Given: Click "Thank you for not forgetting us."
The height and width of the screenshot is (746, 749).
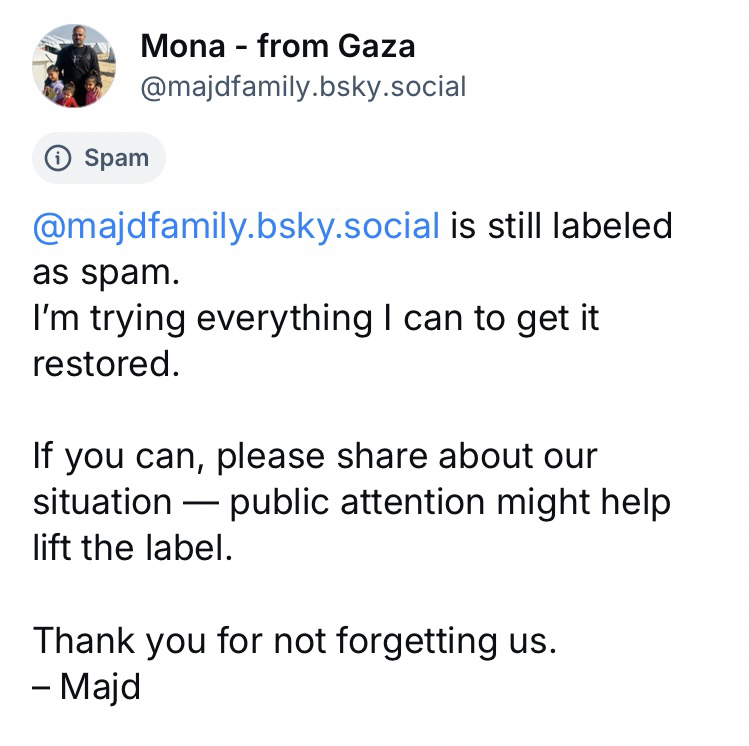Looking at the screenshot, I should 294,640.
